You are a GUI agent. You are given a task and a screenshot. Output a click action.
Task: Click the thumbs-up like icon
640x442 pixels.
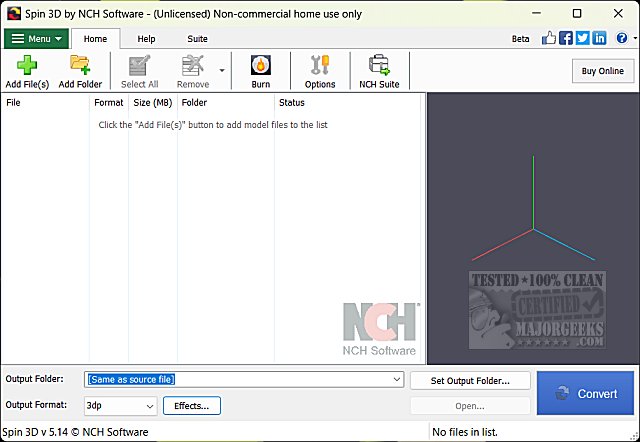(549, 38)
